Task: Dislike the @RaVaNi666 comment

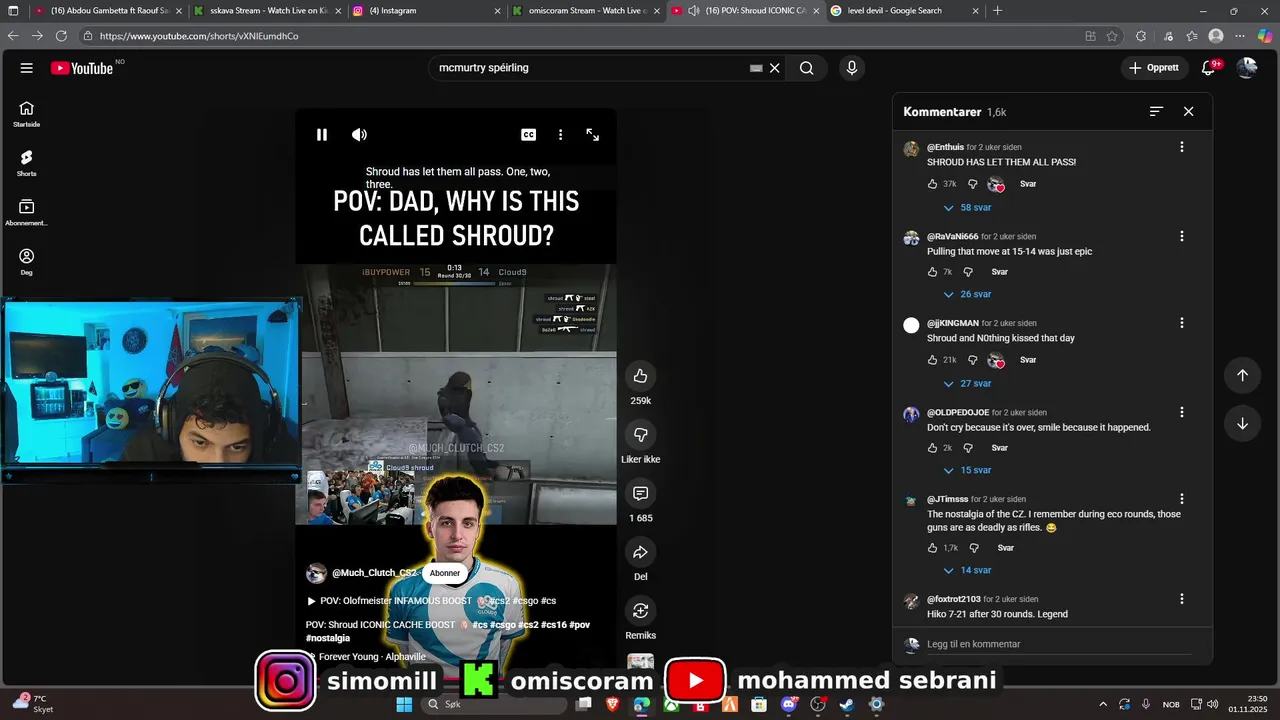Action: 968,272
